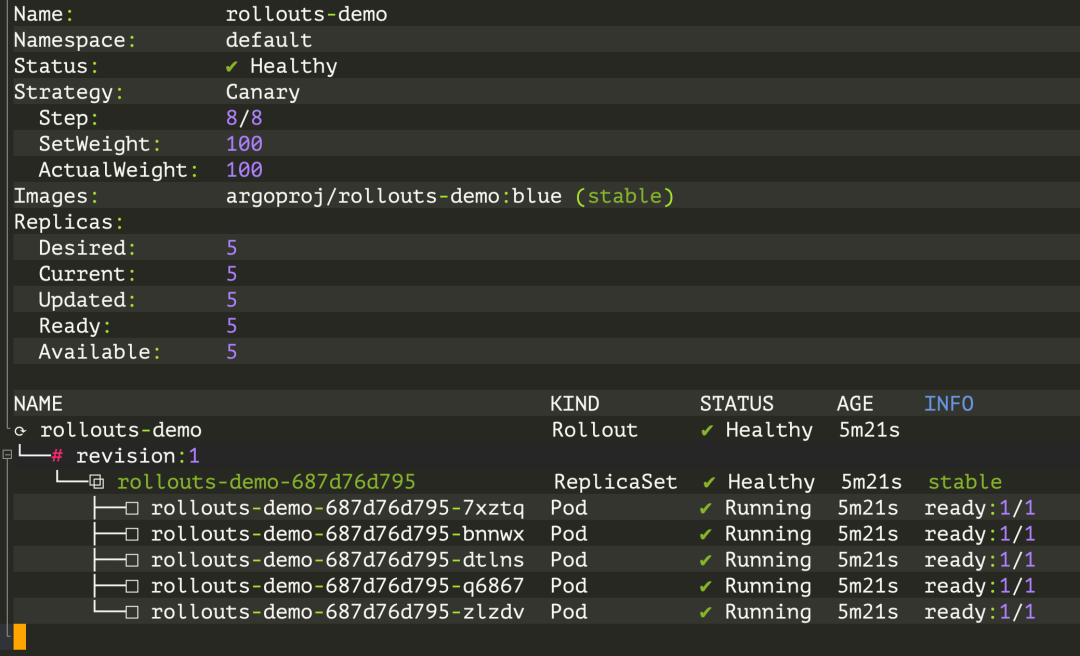1080x656 pixels.
Task: Click the Running checkmark for pod zlzdv
Action: click(705, 613)
